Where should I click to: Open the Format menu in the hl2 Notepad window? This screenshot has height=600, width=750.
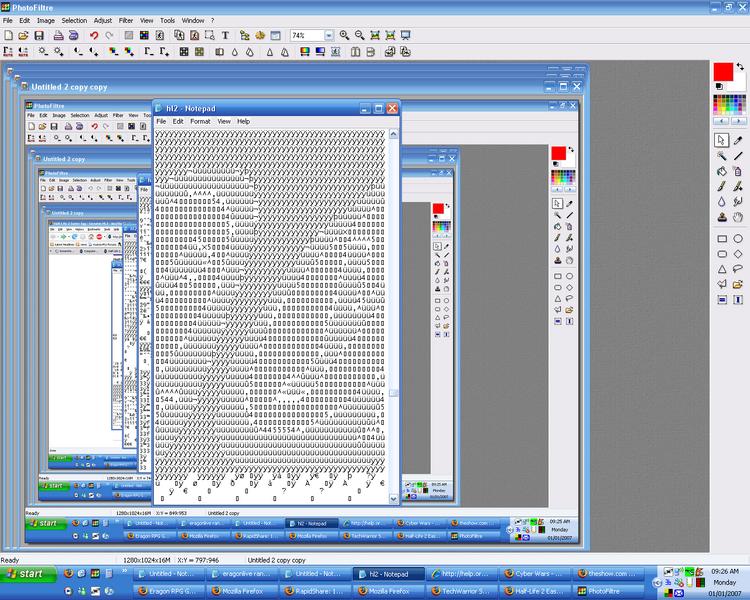(200, 121)
